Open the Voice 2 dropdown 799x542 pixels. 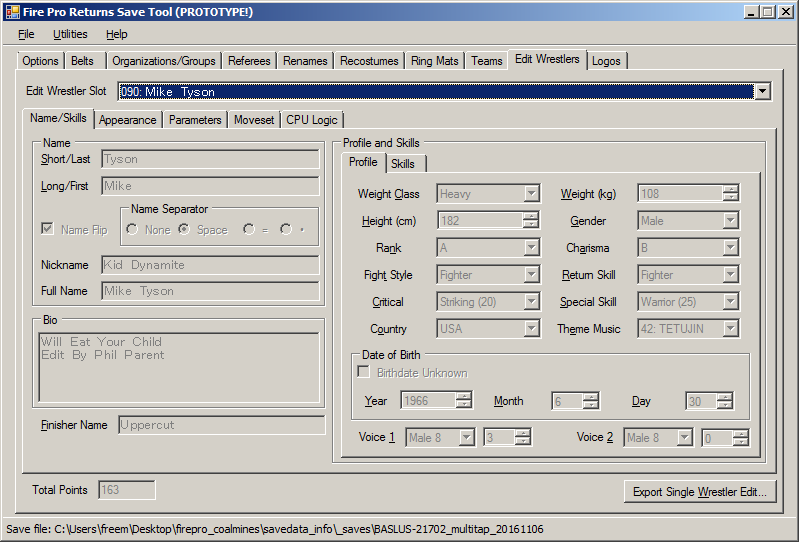684,438
